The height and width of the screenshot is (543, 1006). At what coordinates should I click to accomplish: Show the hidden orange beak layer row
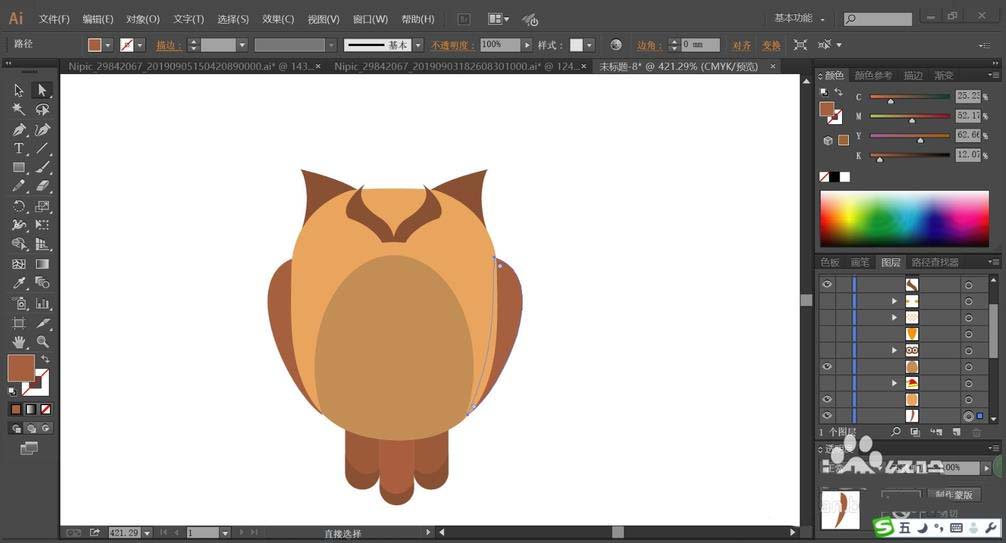827,334
